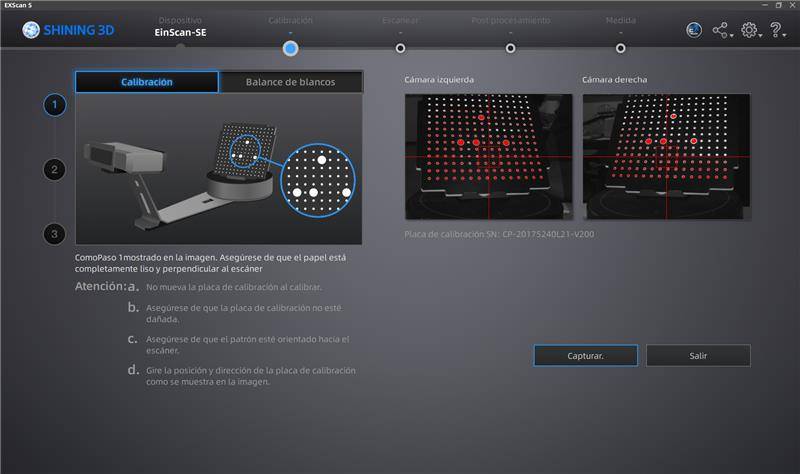Click the Escanear step label
This screenshot has width=800, height=474.
[x=401, y=20]
